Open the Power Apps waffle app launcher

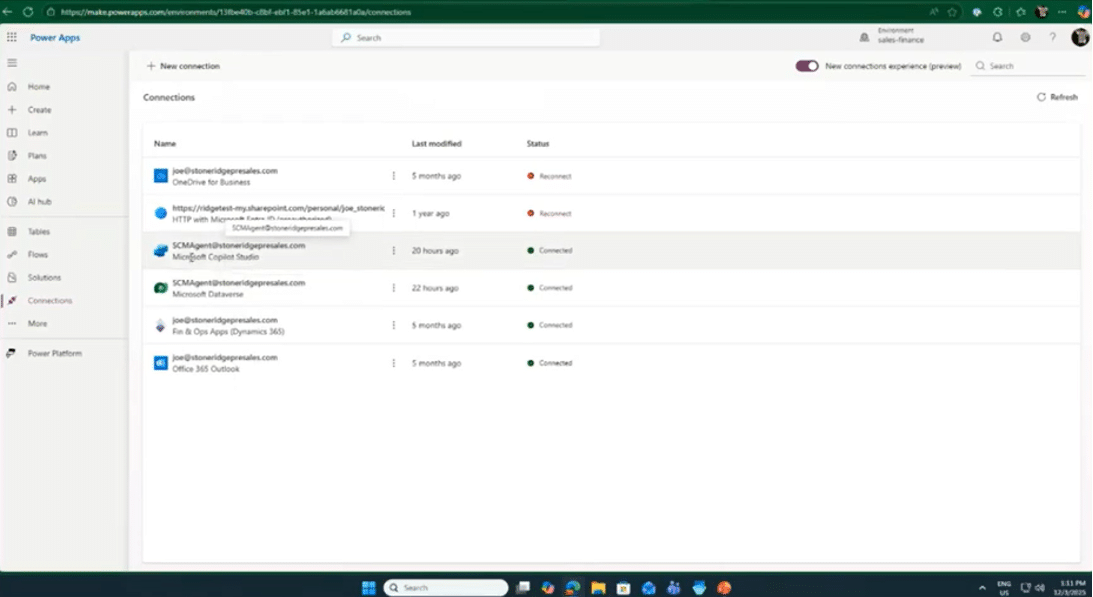tap(12, 37)
